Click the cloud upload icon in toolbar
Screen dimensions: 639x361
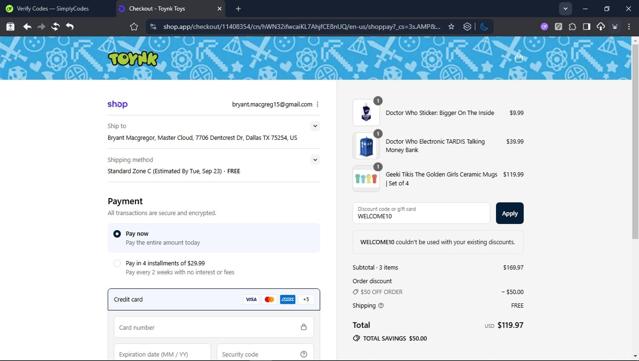pos(601,26)
